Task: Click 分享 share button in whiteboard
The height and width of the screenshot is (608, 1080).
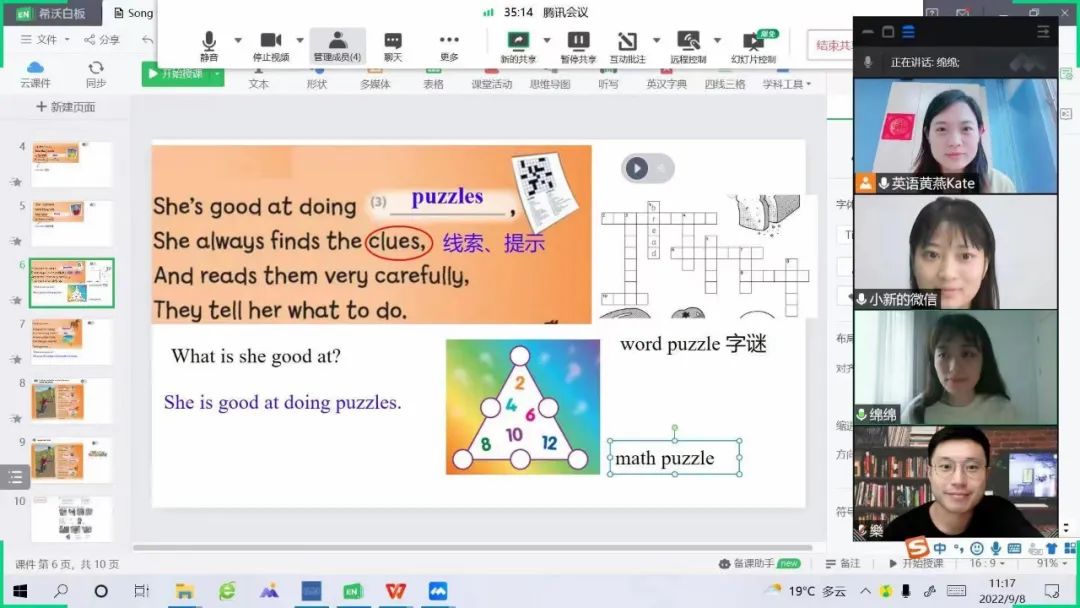Action: (x=102, y=39)
